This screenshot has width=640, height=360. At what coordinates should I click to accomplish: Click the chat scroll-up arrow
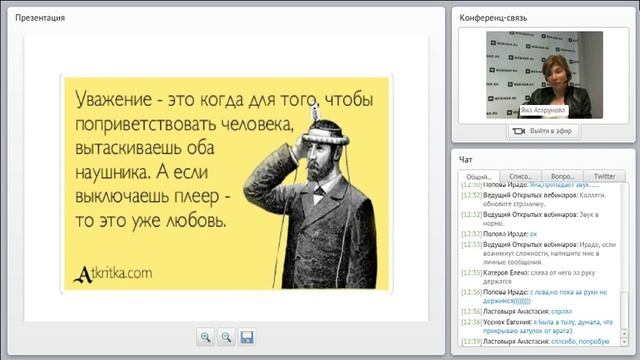click(x=624, y=333)
